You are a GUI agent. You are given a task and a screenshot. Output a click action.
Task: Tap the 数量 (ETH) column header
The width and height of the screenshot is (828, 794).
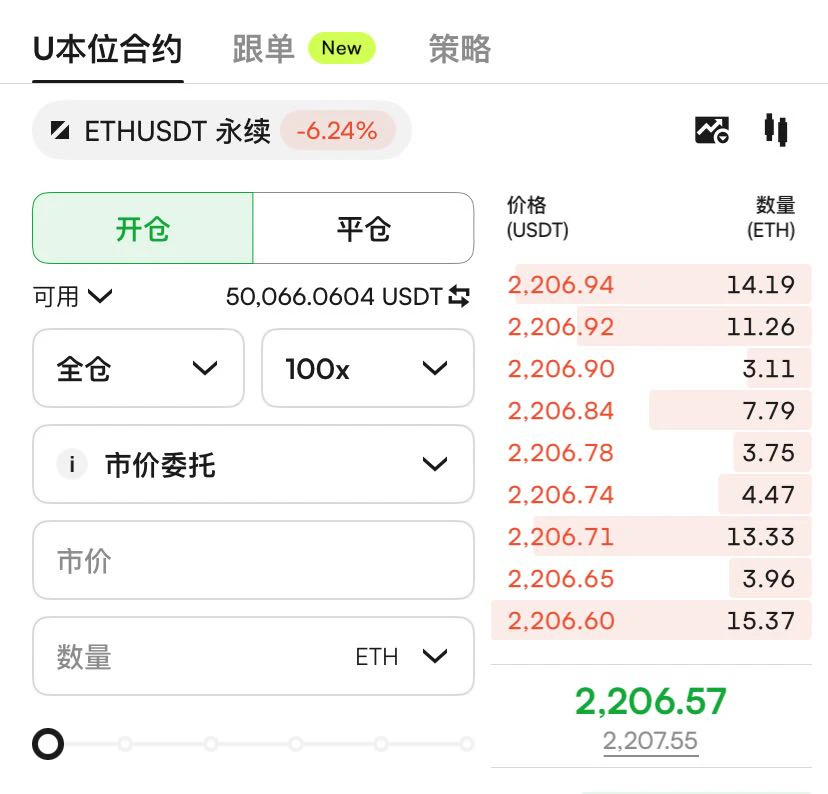click(x=771, y=218)
